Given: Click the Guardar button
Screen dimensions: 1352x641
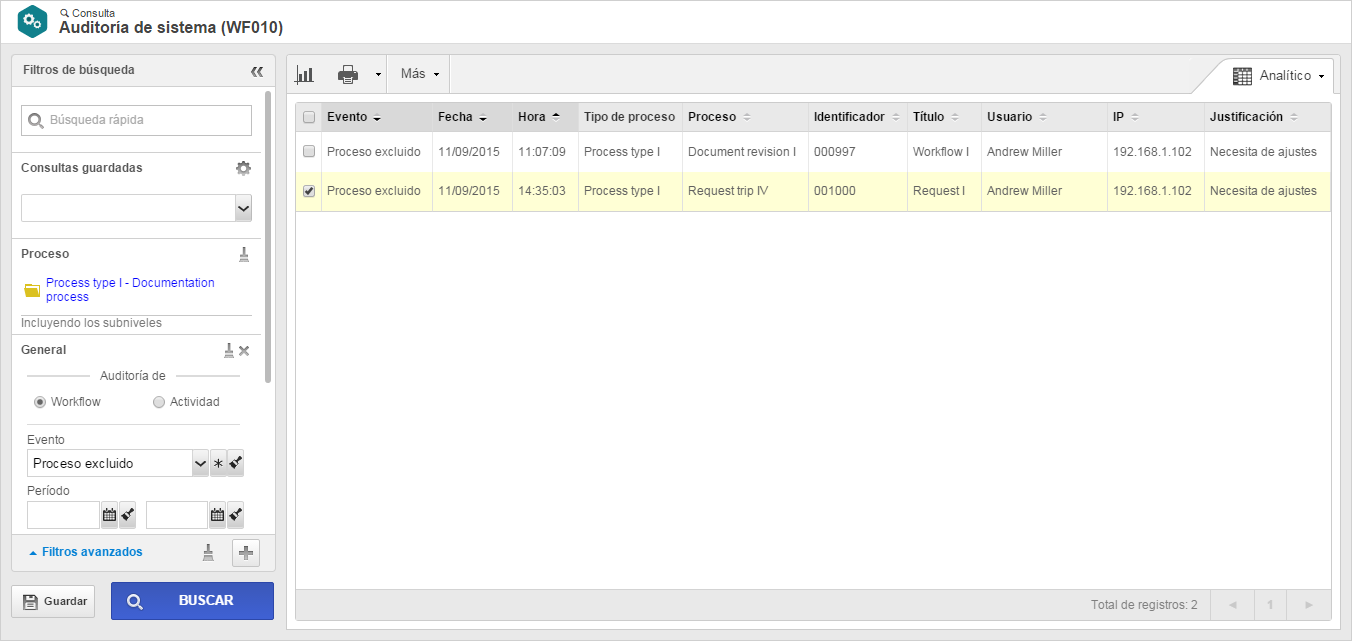Looking at the screenshot, I should pyautogui.click(x=53, y=601).
